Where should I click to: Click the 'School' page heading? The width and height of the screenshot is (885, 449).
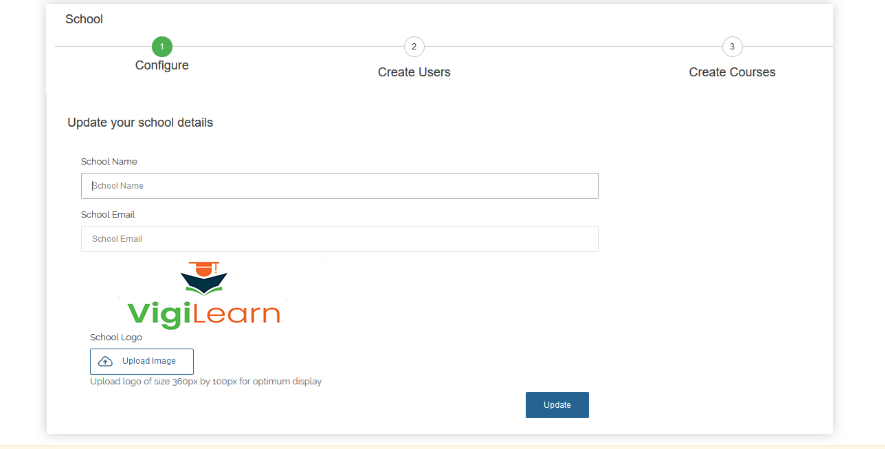[x=84, y=19]
